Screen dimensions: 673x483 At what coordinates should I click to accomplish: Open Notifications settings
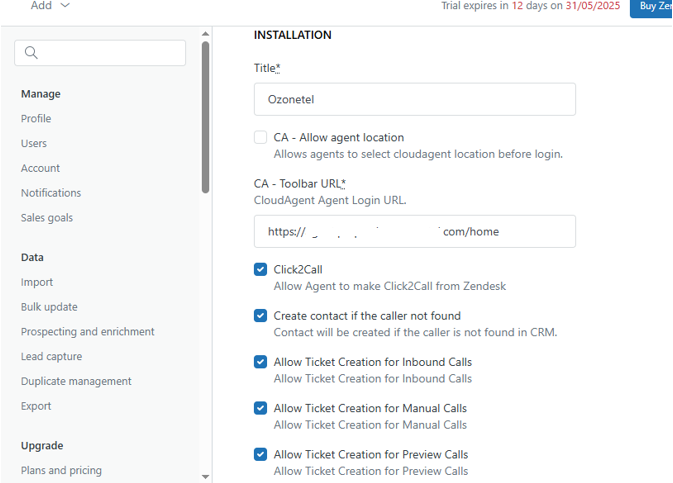[51, 193]
